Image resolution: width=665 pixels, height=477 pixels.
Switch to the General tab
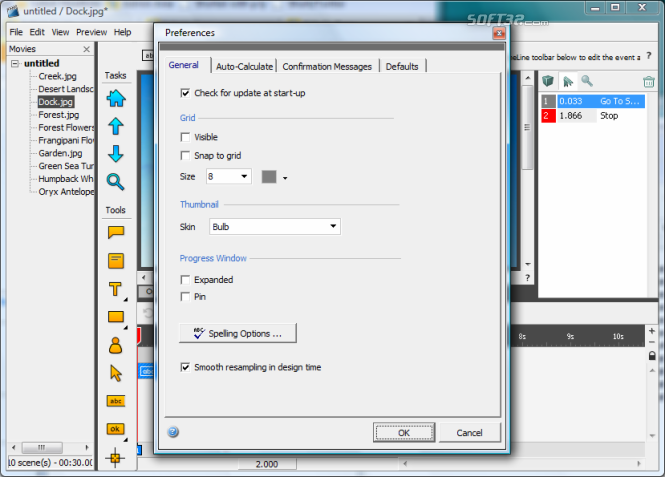(x=184, y=65)
